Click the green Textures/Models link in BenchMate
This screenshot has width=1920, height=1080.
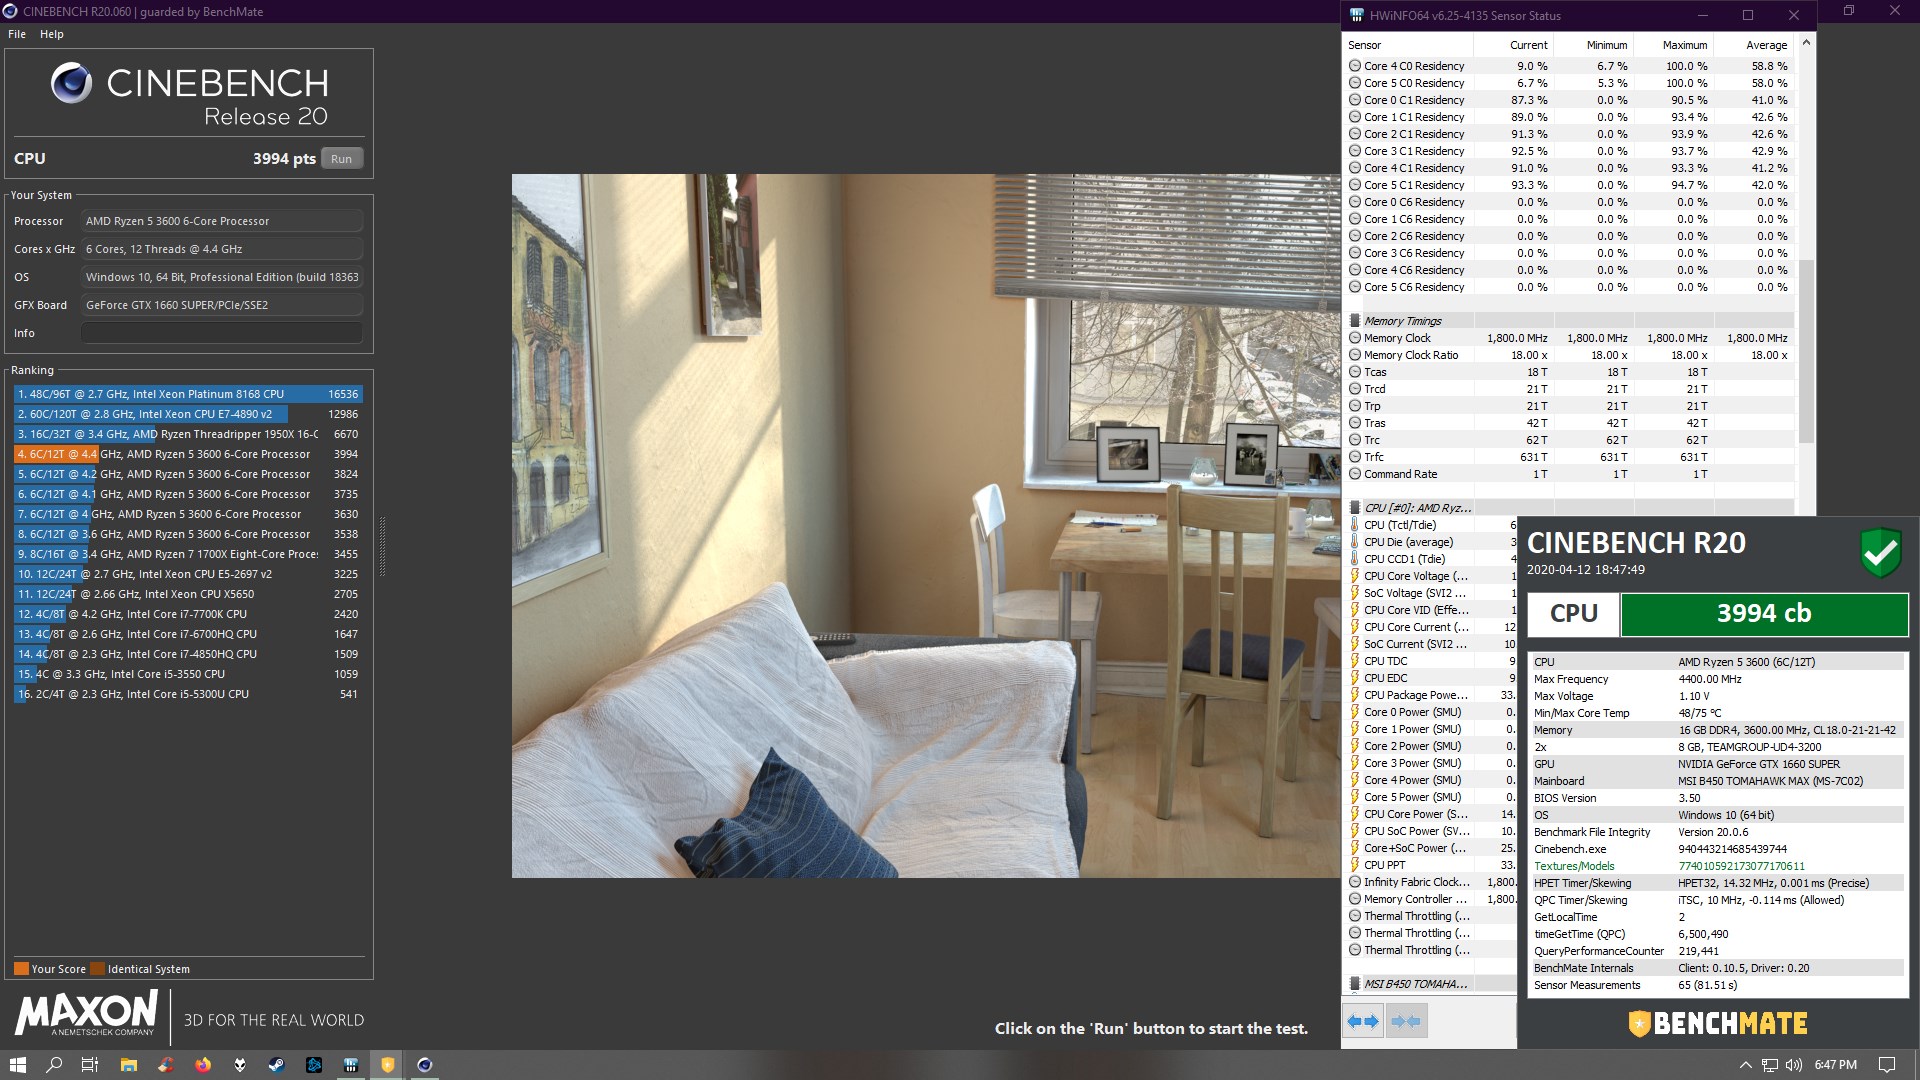[x=1574, y=866]
